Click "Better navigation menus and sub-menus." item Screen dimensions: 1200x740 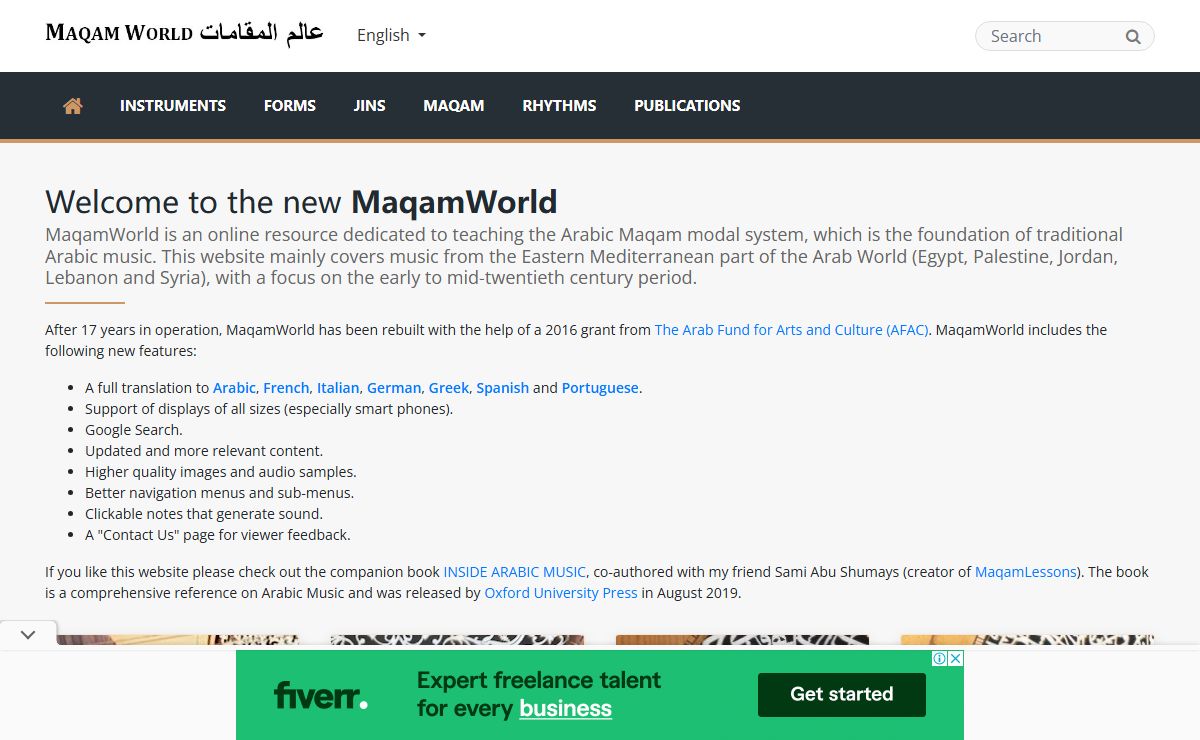coord(220,493)
